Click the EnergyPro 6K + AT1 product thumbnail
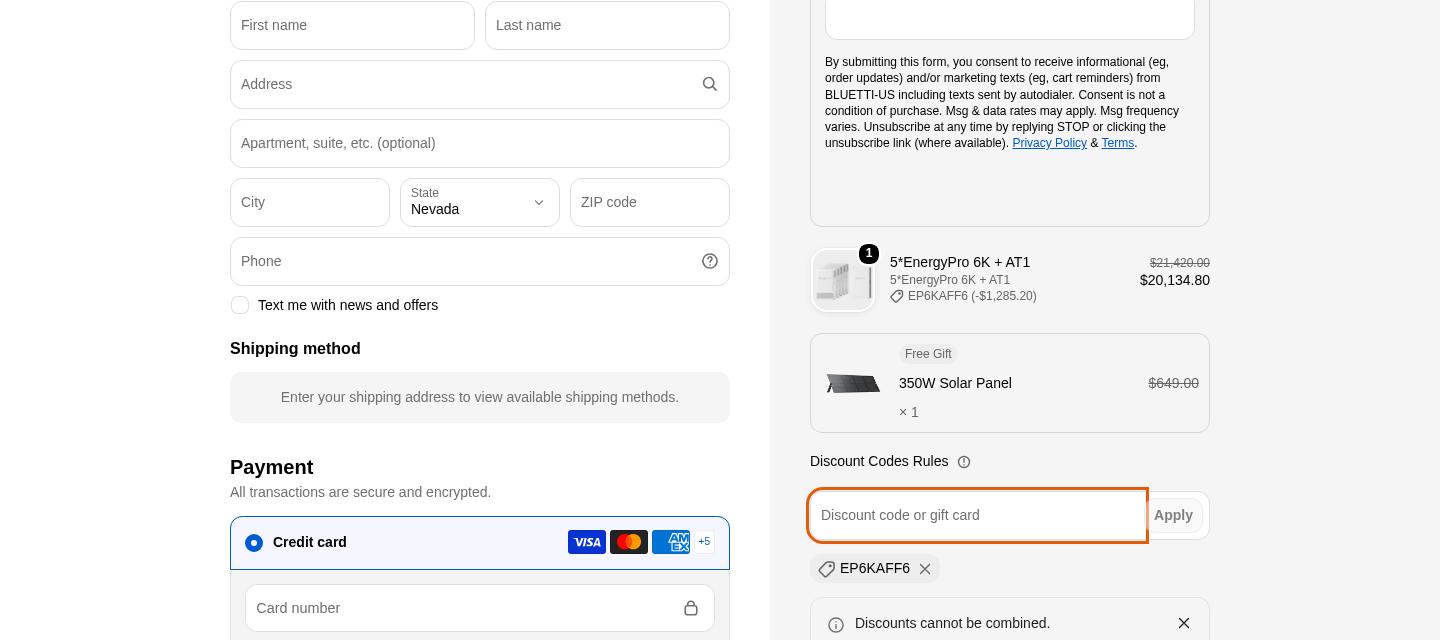Screen dimensions: 1440x640 [843, 280]
